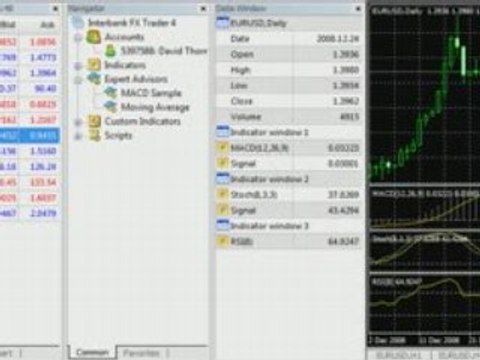Close the Market Watch panel
Image resolution: width=480 pixels, height=360 pixels.
tap(55, 9)
